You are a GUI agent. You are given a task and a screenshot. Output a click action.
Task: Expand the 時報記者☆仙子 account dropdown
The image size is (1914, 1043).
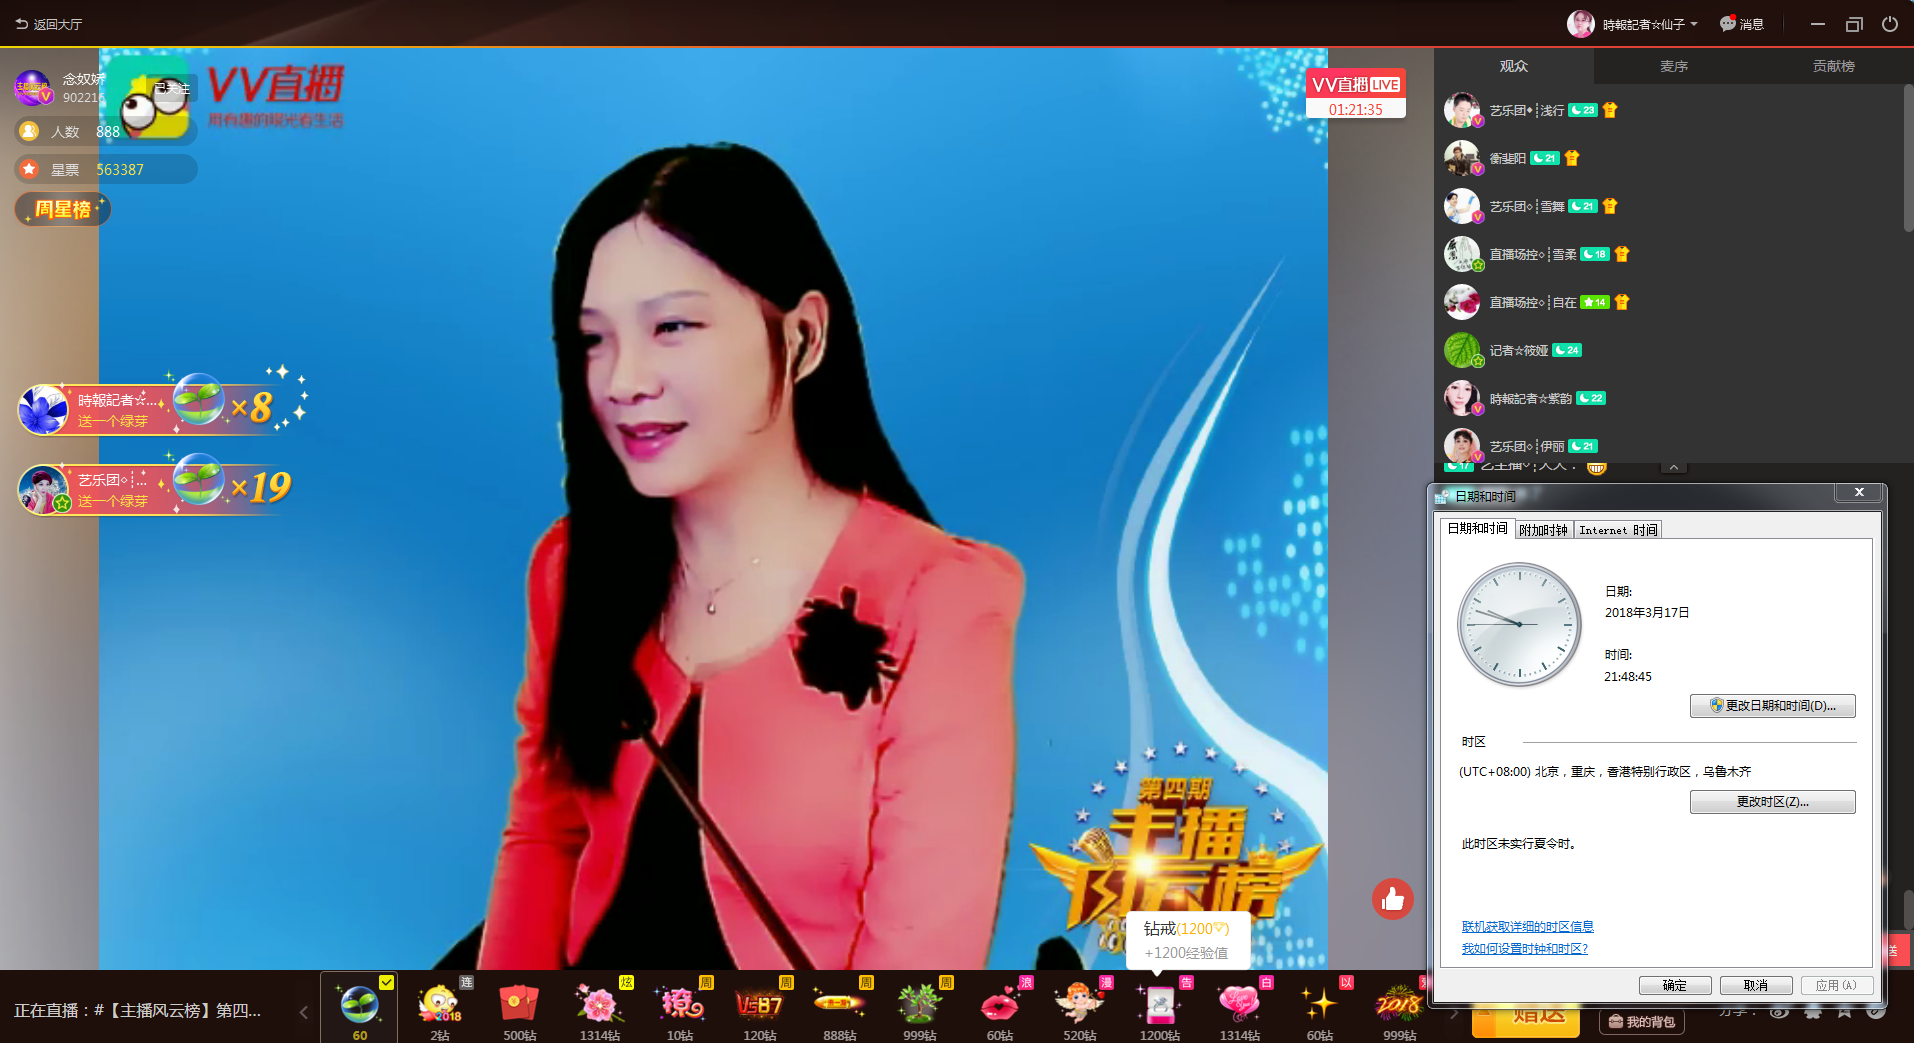click(1694, 24)
